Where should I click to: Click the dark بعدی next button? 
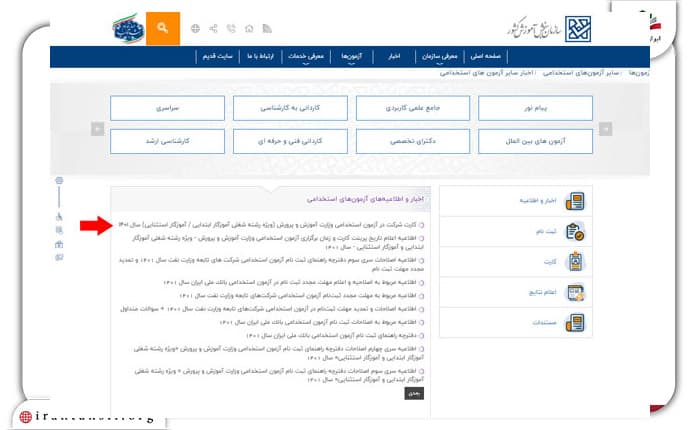click(414, 393)
